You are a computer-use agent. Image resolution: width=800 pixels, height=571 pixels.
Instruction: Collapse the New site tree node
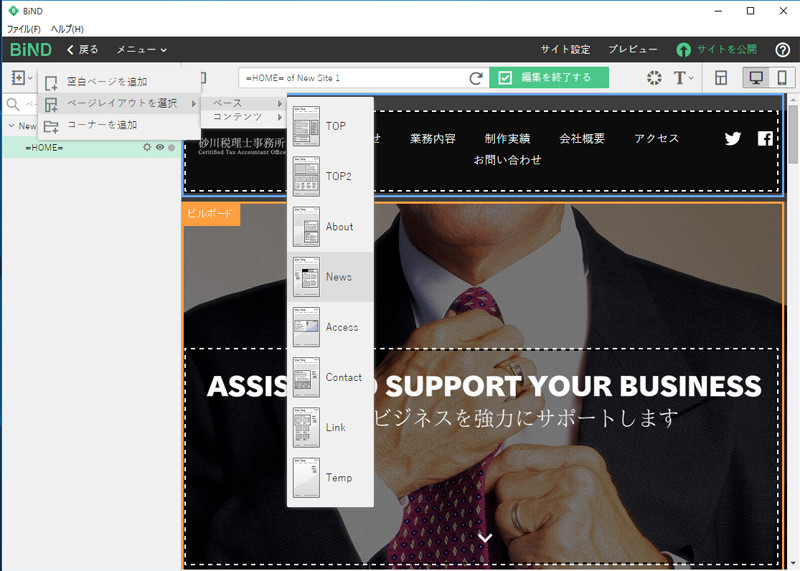coord(11,126)
